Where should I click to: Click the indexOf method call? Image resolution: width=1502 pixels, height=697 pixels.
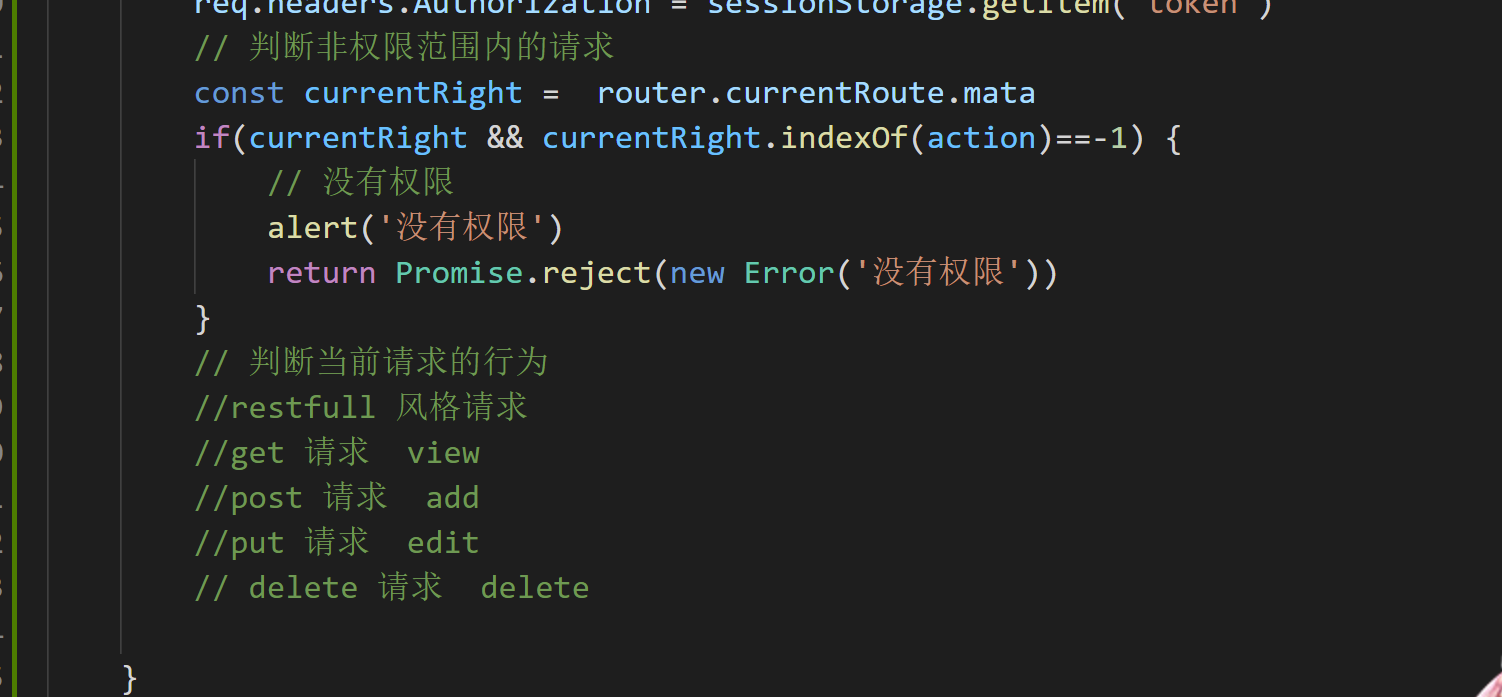[x=844, y=138]
